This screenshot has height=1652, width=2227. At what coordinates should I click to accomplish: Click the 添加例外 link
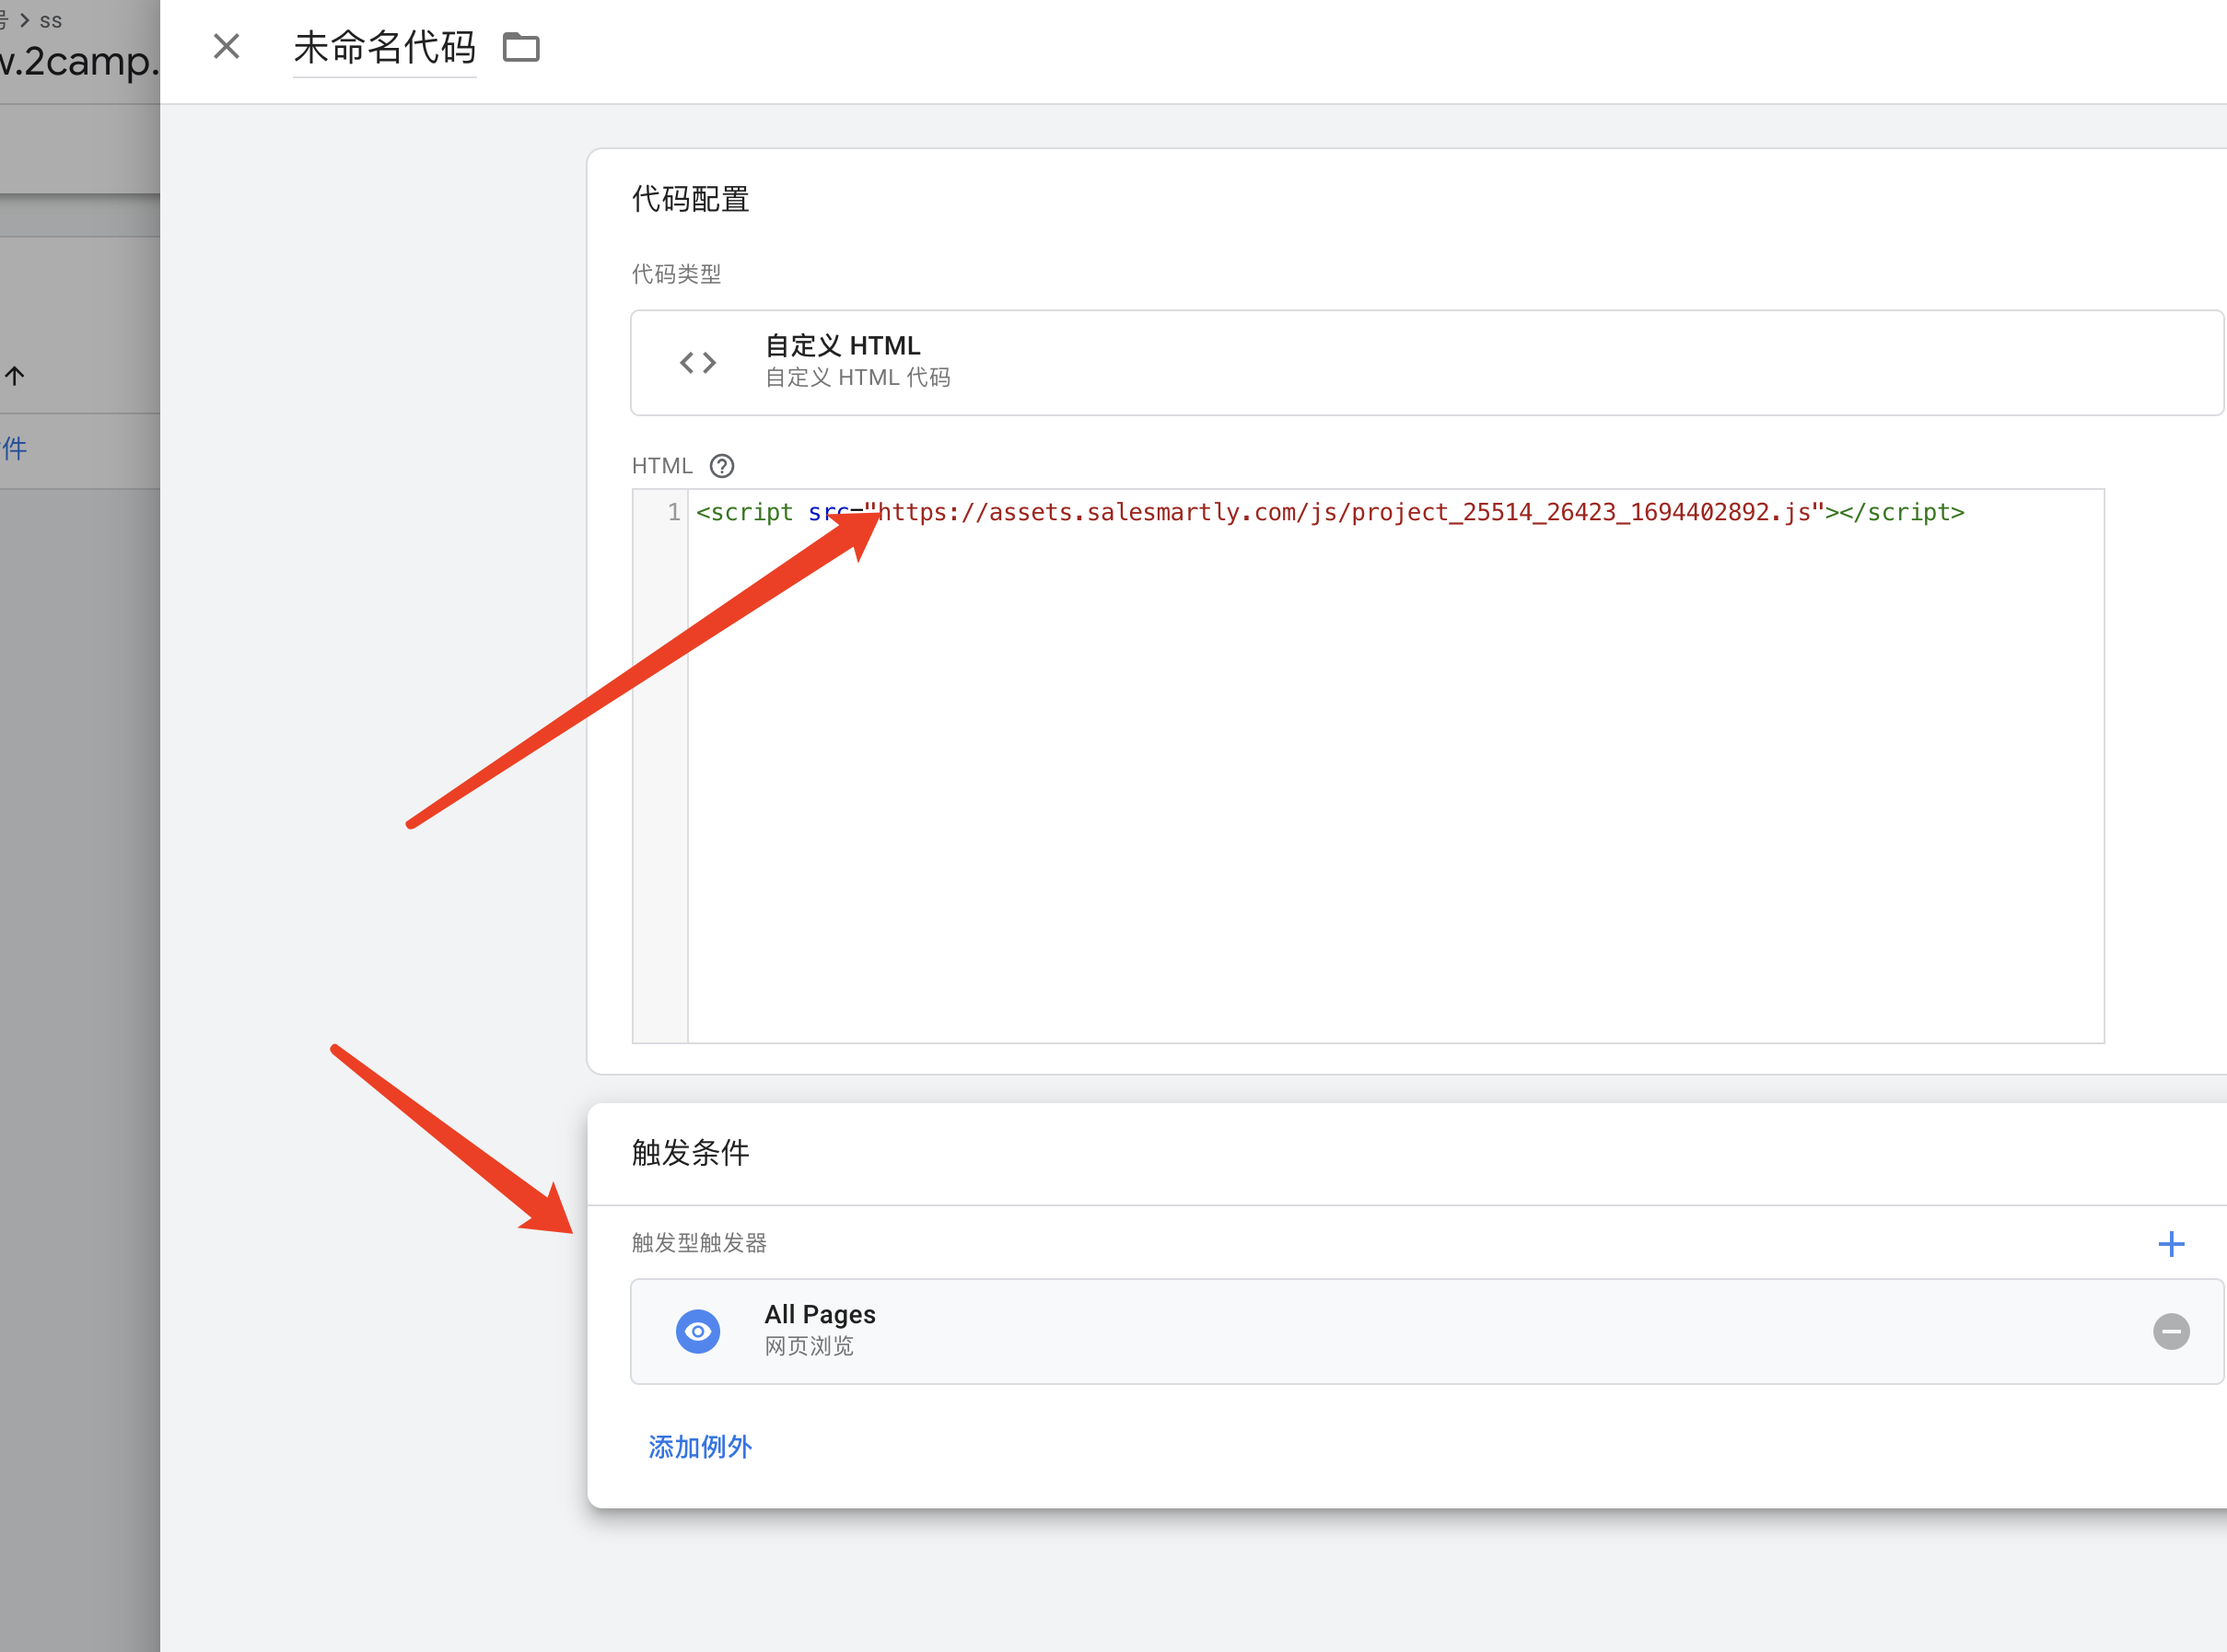click(x=699, y=1446)
